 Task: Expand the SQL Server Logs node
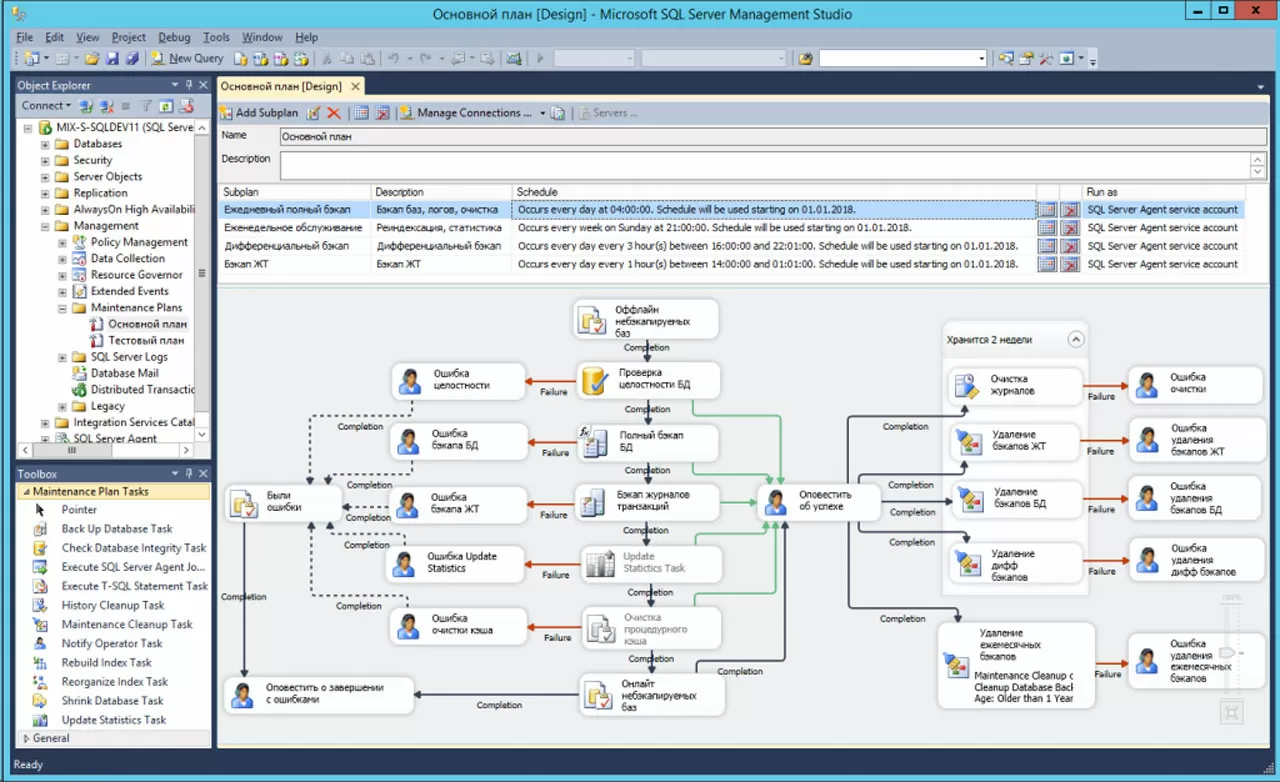pos(62,357)
